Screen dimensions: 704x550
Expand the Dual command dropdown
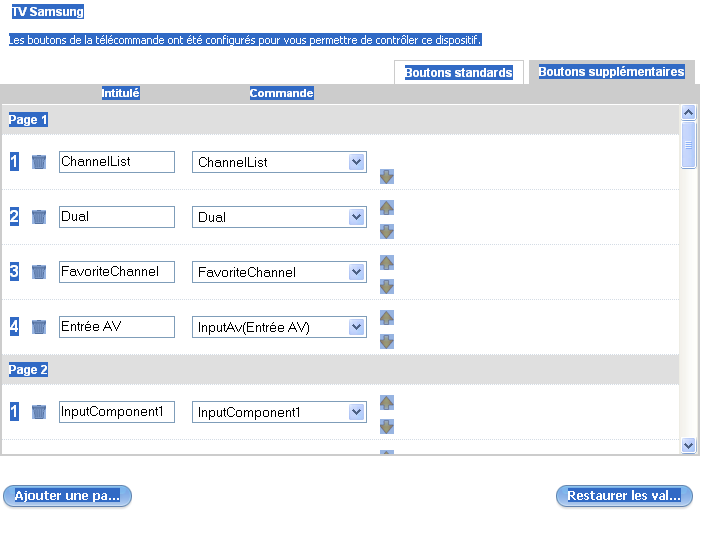click(x=356, y=217)
